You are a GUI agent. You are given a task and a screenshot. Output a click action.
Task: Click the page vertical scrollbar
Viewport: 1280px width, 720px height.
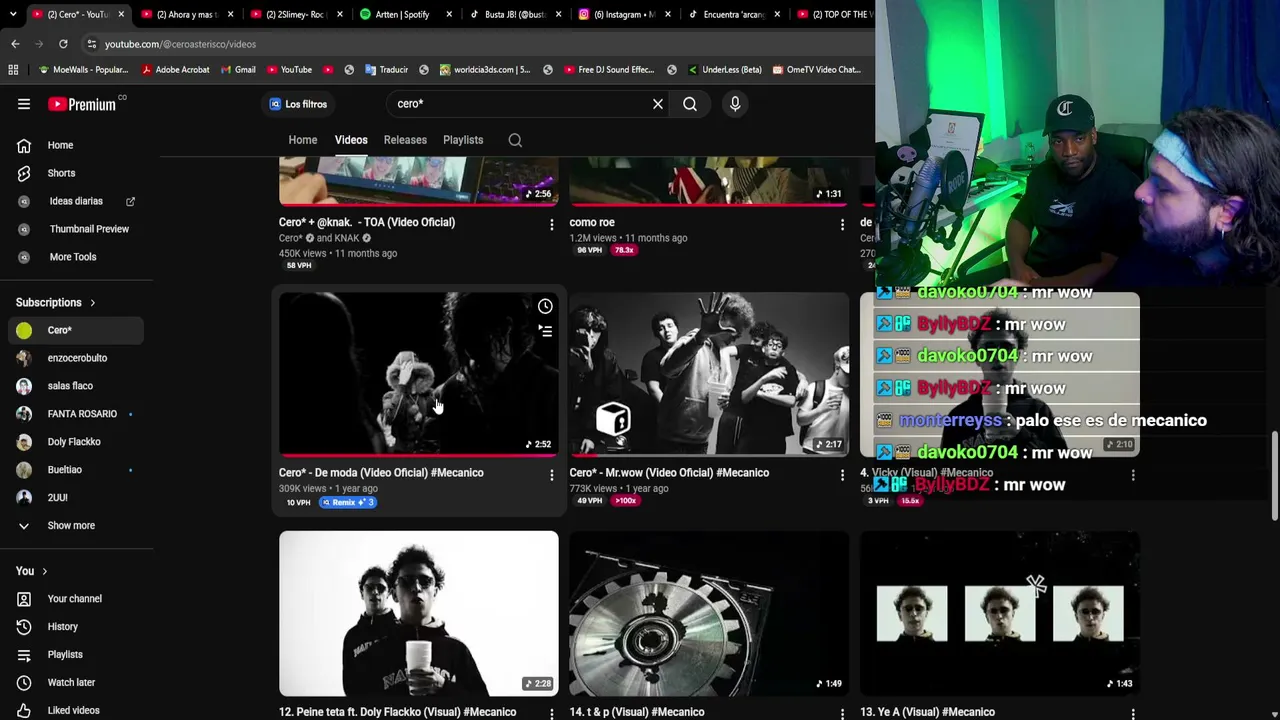1274,475
